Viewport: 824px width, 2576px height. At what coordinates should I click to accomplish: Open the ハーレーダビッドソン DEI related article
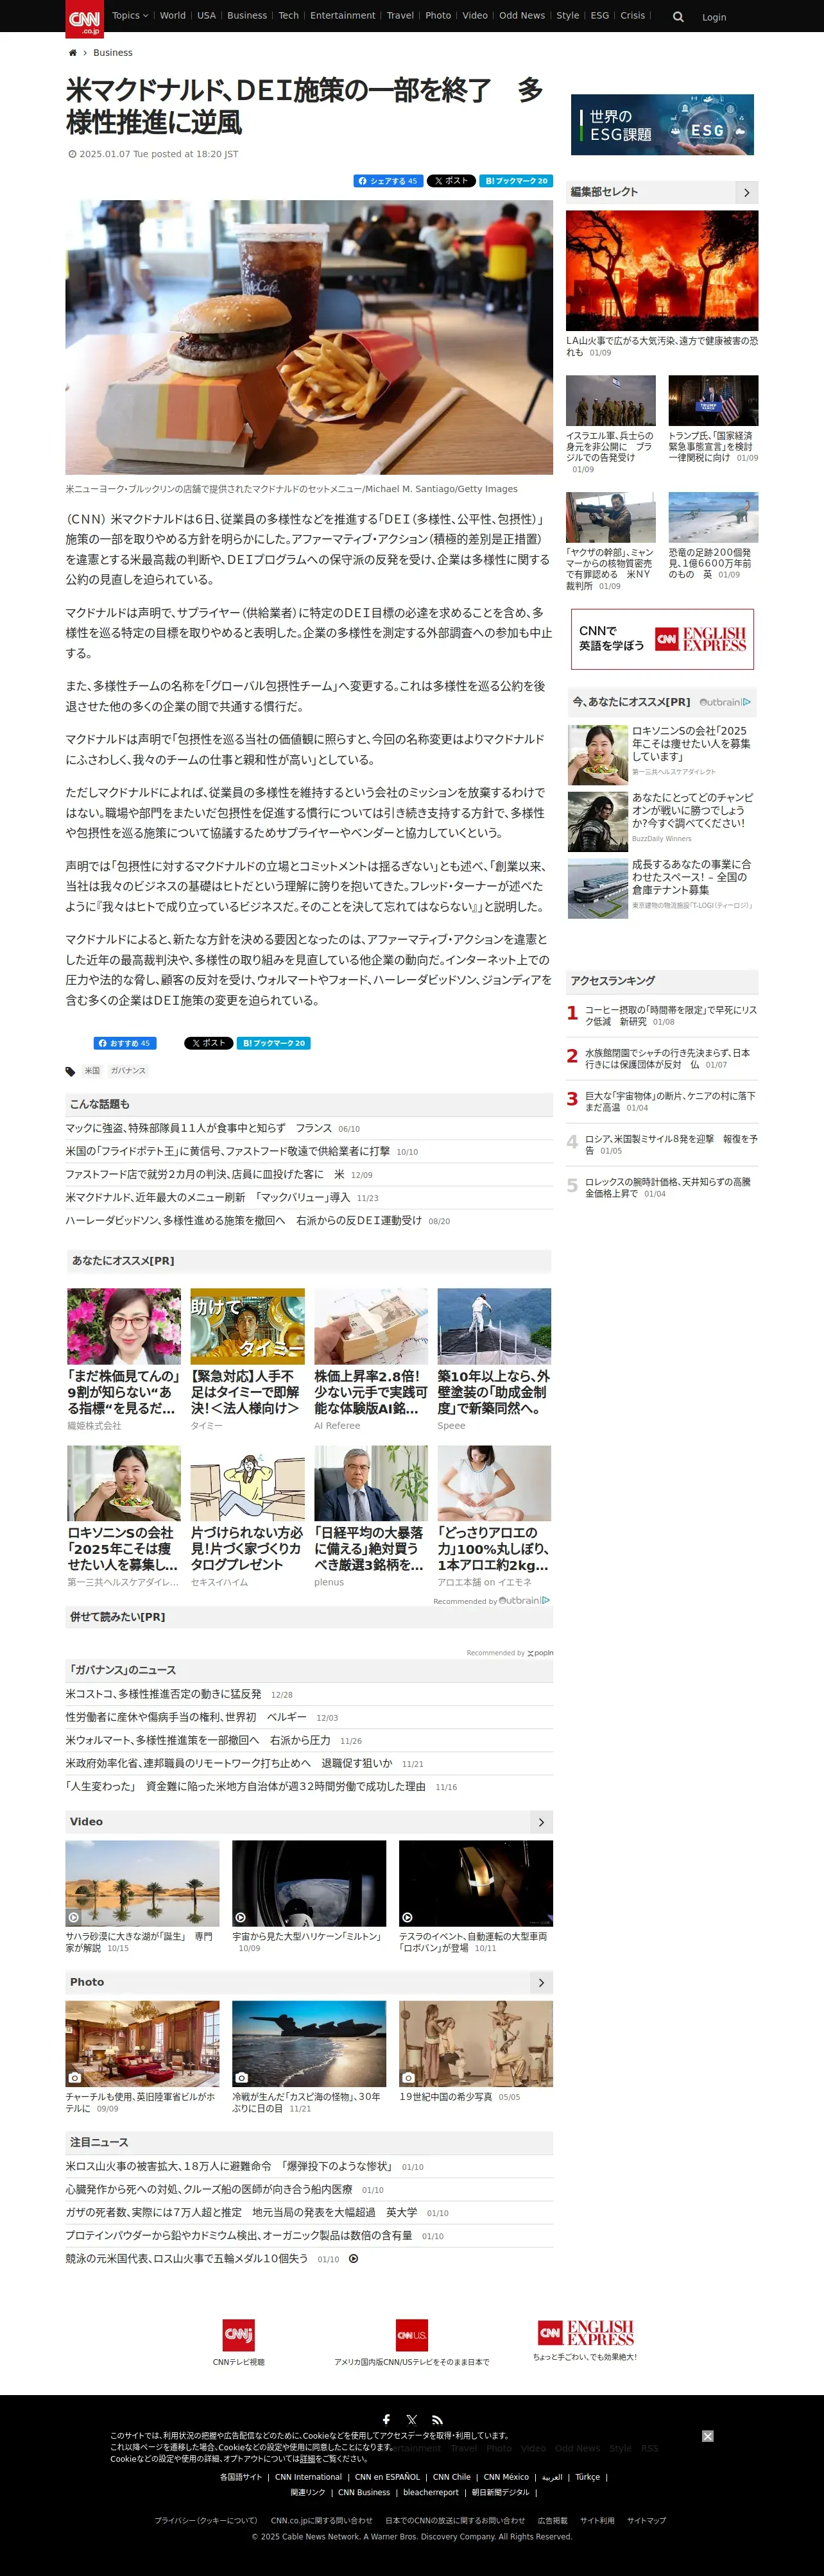point(243,1221)
